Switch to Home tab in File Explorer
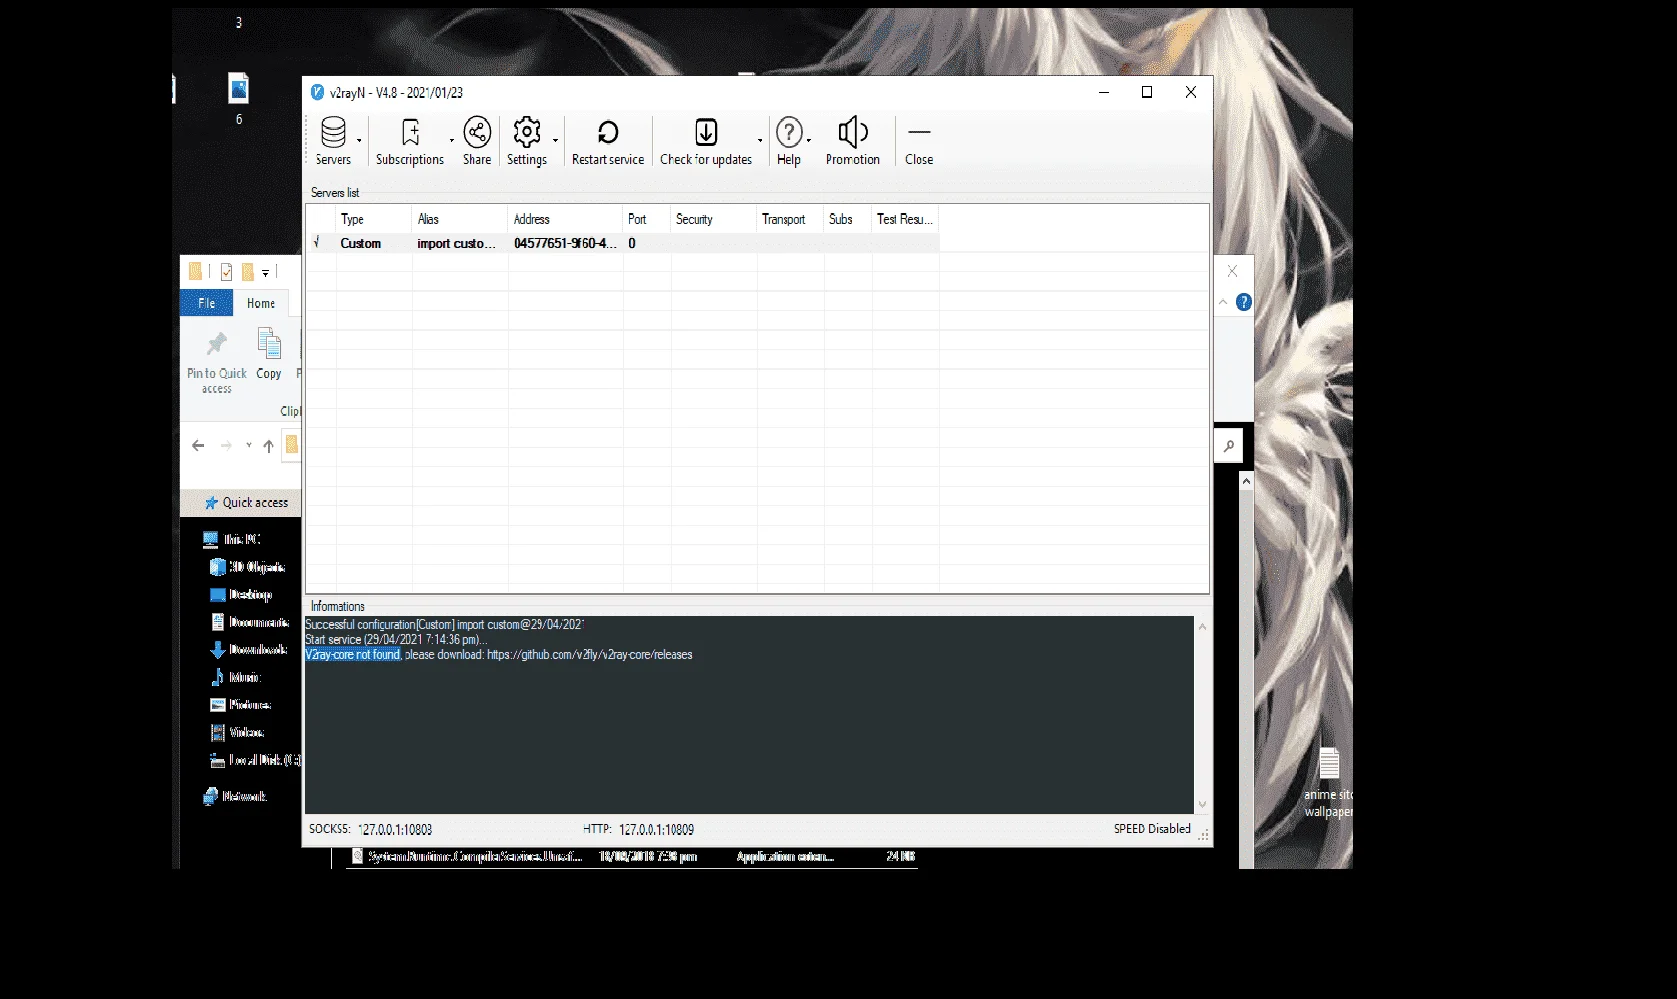The width and height of the screenshot is (1677, 999). coord(261,303)
